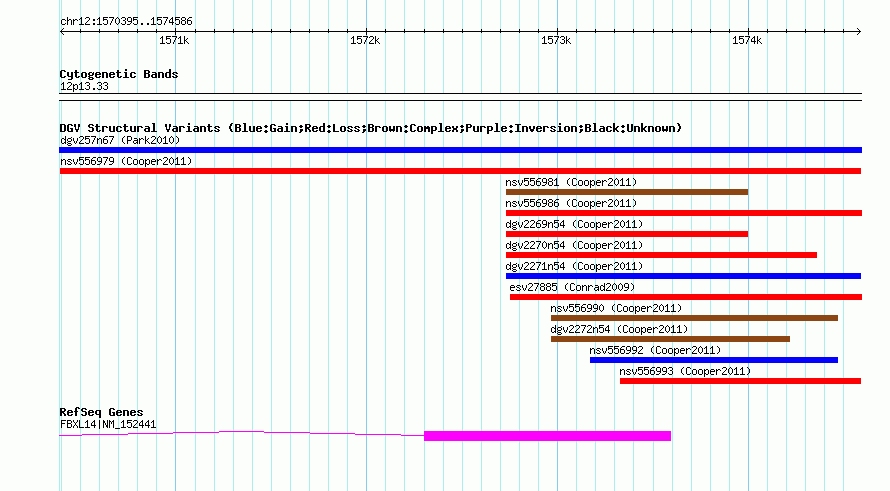Select the red nsv556979 loss bar
This screenshot has width=890, height=491.
[x=460, y=171]
